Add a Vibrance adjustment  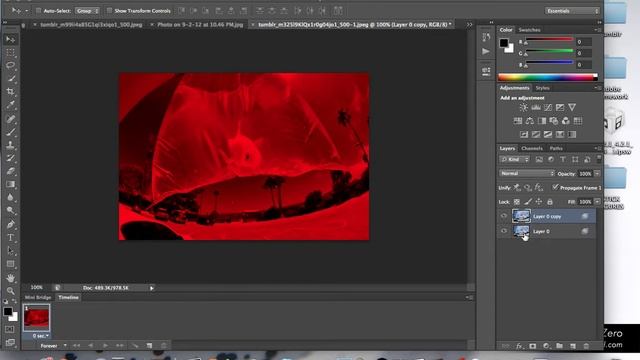[572, 107]
